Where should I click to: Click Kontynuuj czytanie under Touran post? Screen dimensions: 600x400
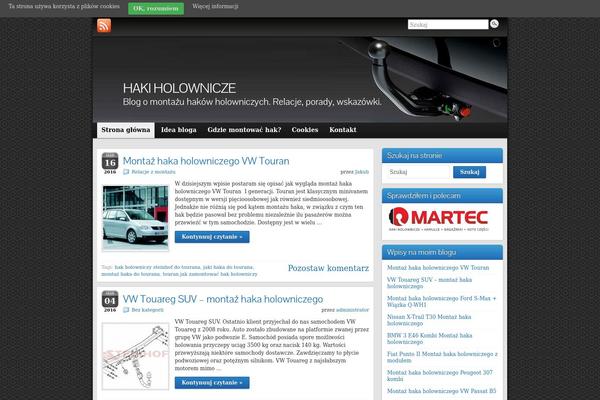[212, 237]
